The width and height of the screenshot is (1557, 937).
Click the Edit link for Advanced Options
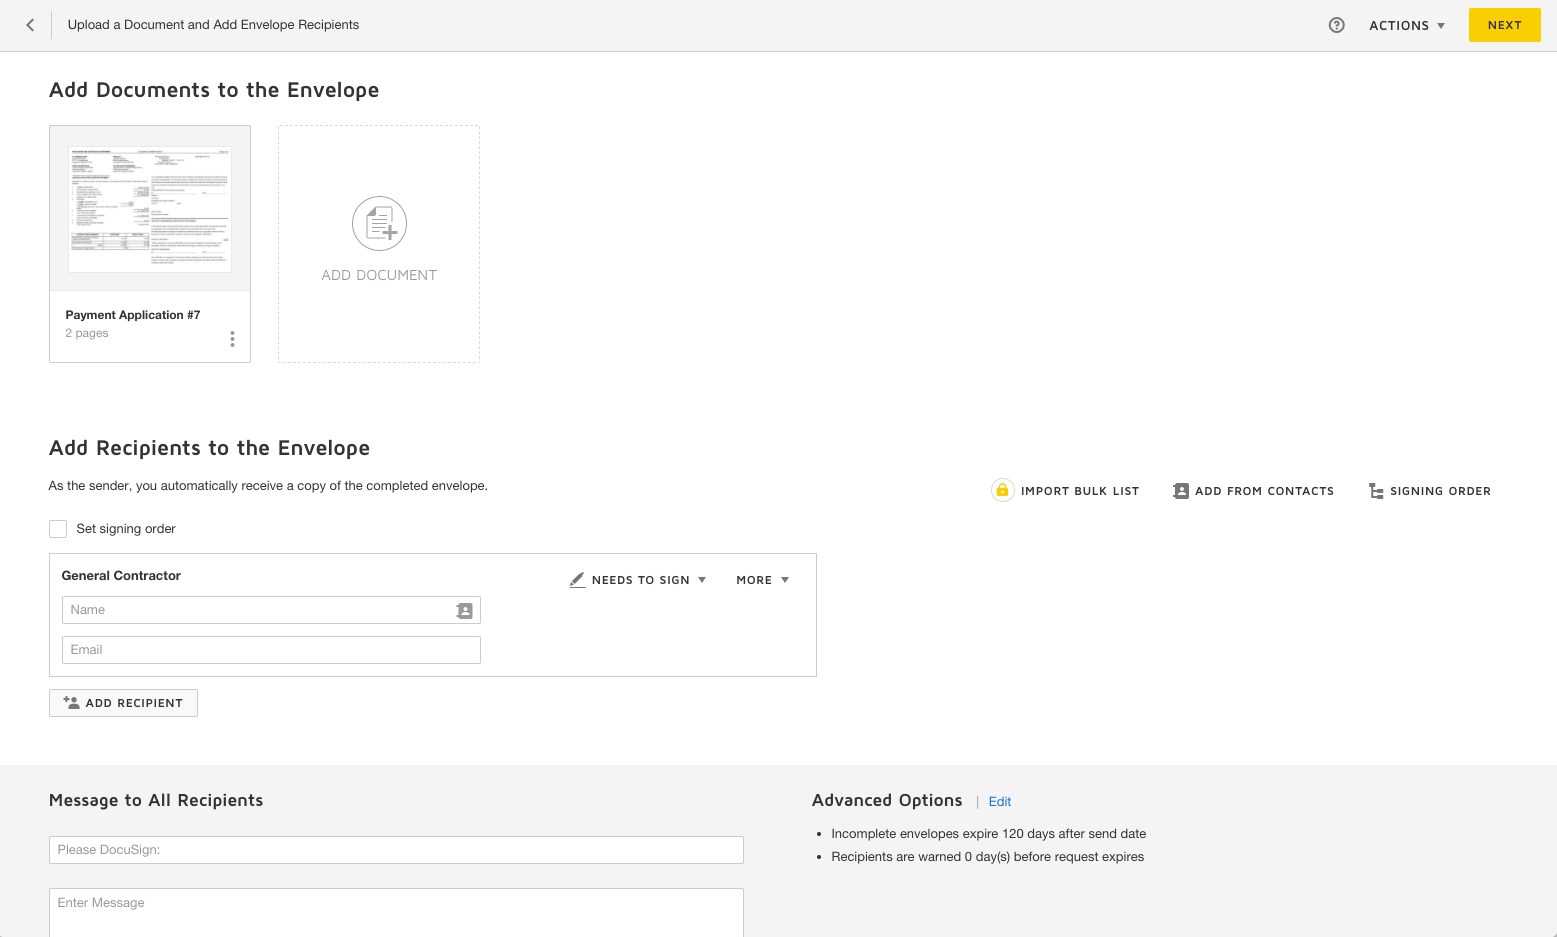(x=999, y=802)
